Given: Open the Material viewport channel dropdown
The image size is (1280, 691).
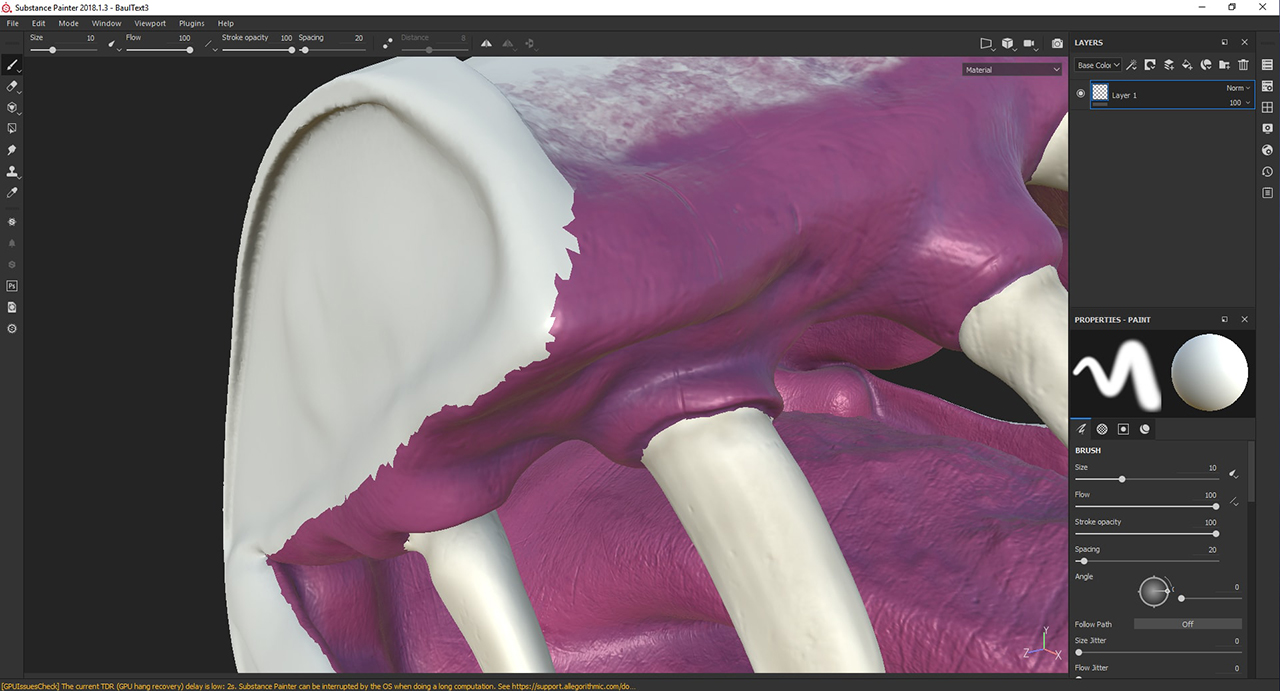Looking at the screenshot, I should click(x=1012, y=70).
